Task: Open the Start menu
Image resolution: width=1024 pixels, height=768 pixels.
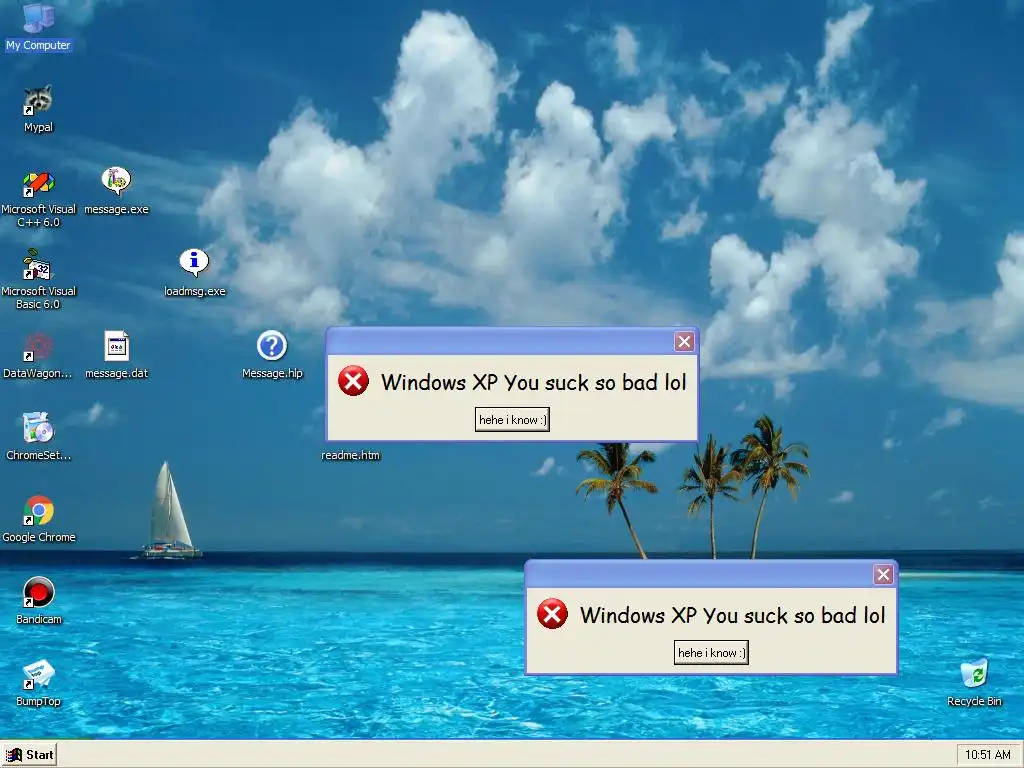Action: pos(29,755)
